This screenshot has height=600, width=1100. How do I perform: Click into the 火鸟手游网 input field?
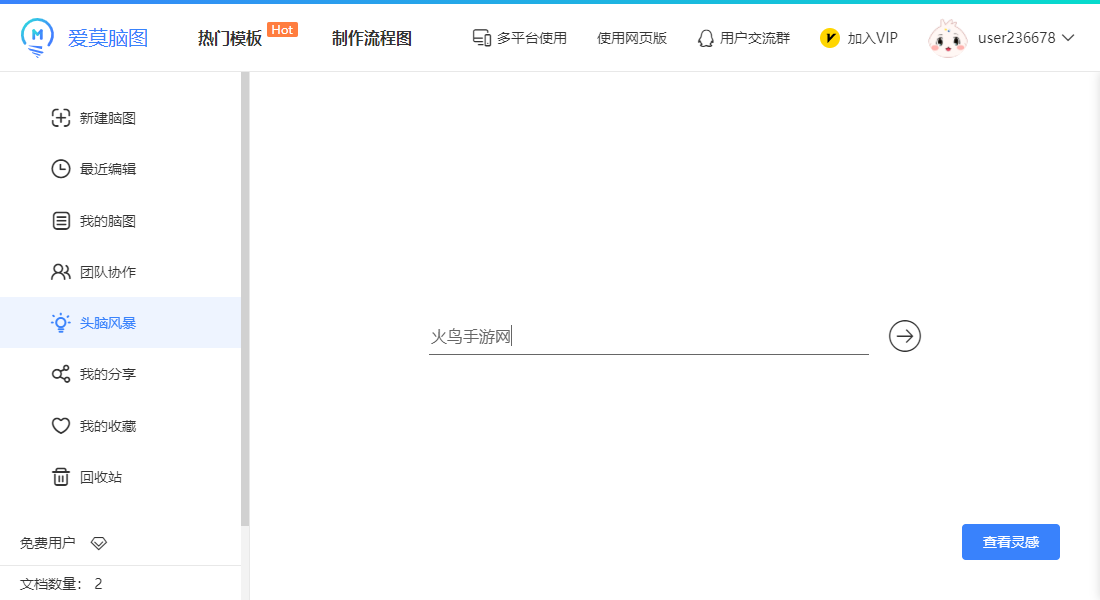click(x=649, y=337)
